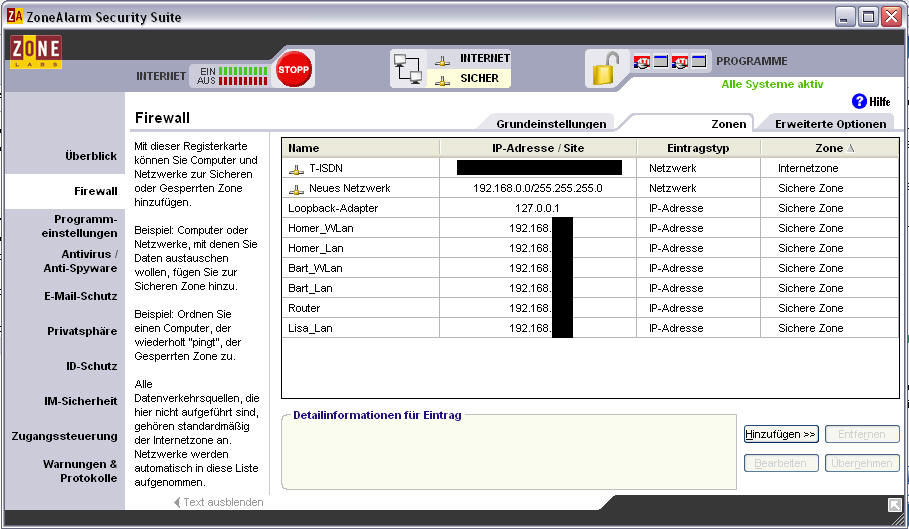This screenshot has height=529, width=909.
Task: Select the Bart_Lan entry
Action: point(310,288)
